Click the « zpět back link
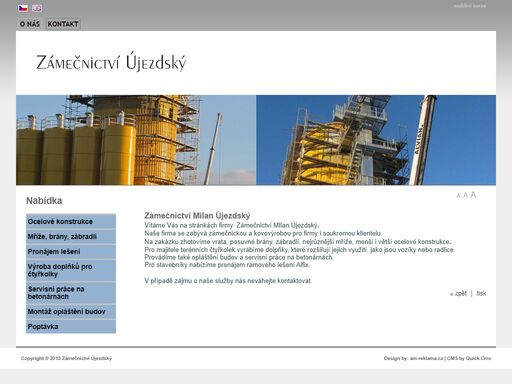512x384 pixels. pyautogui.click(x=458, y=293)
